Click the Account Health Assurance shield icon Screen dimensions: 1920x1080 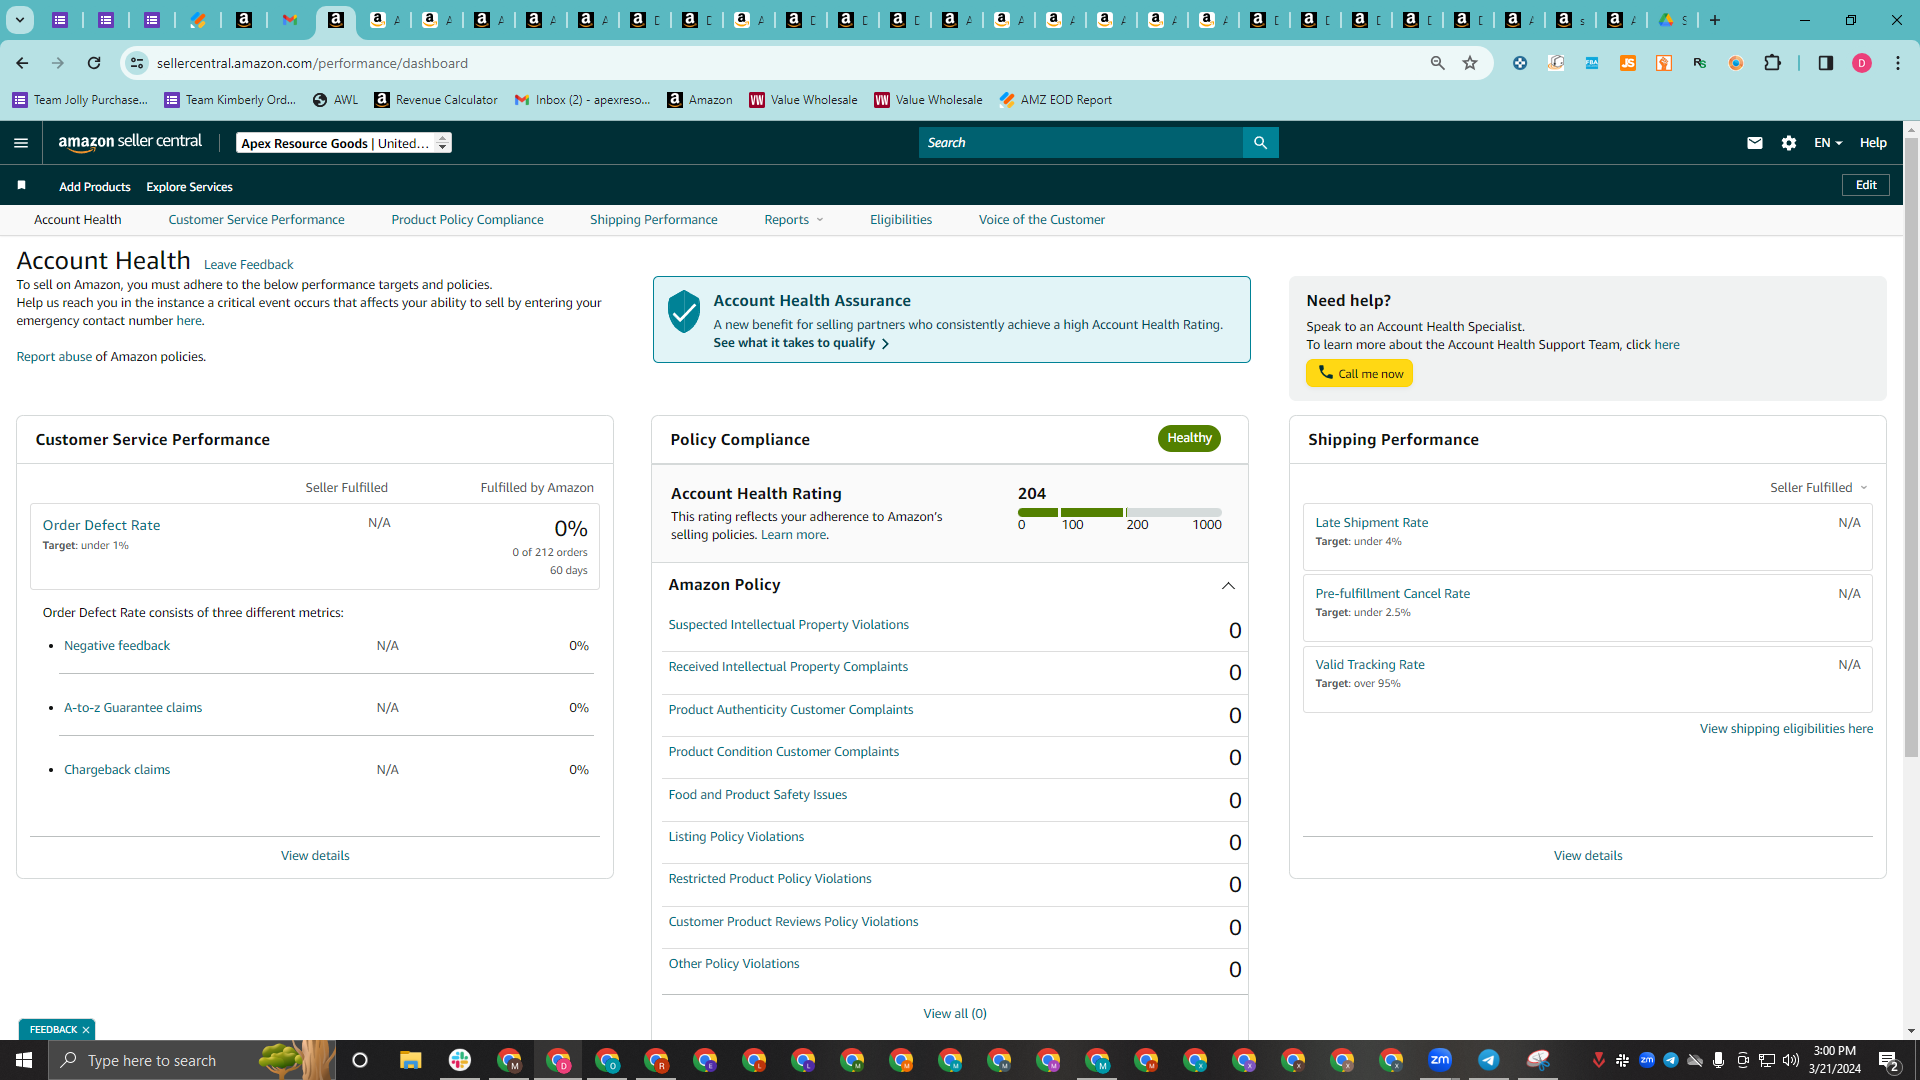click(x=684, y=312)
